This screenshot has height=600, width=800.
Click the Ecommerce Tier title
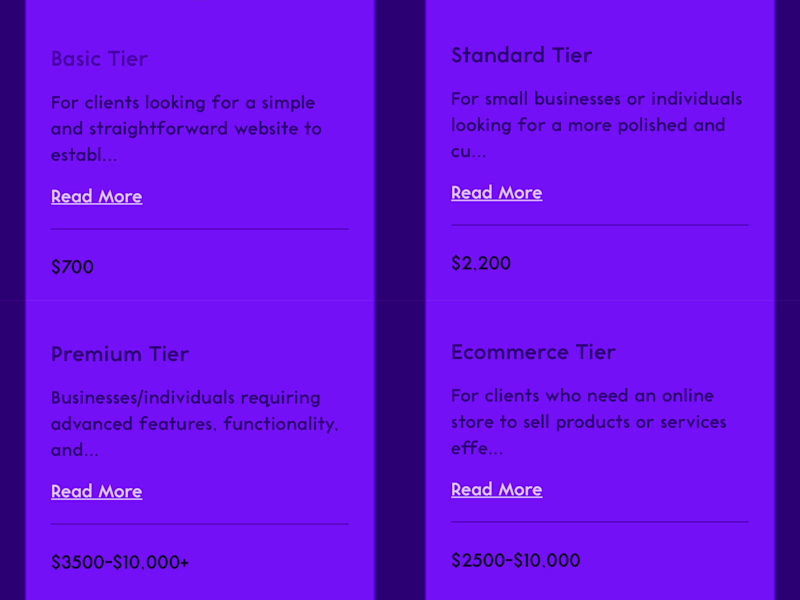coord(534,352)
